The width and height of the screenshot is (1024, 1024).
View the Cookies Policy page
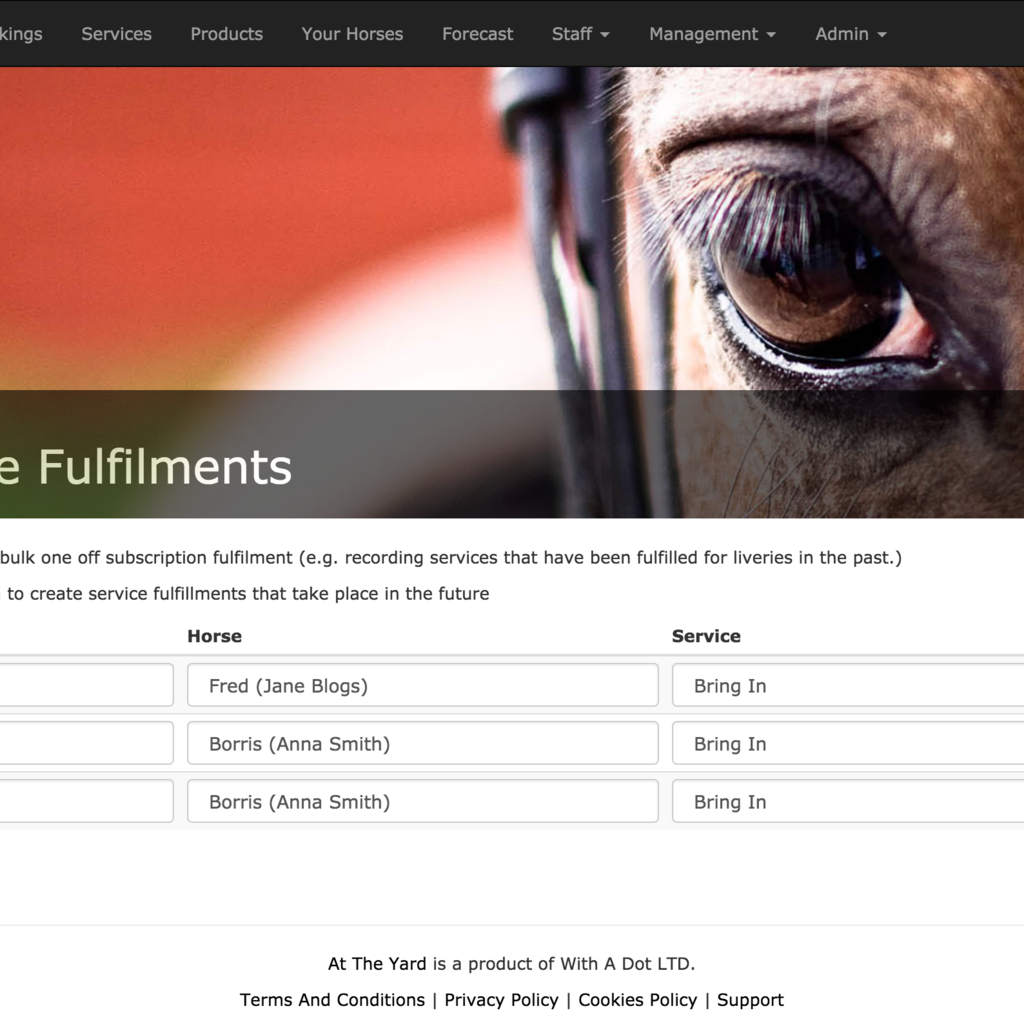637,1000
